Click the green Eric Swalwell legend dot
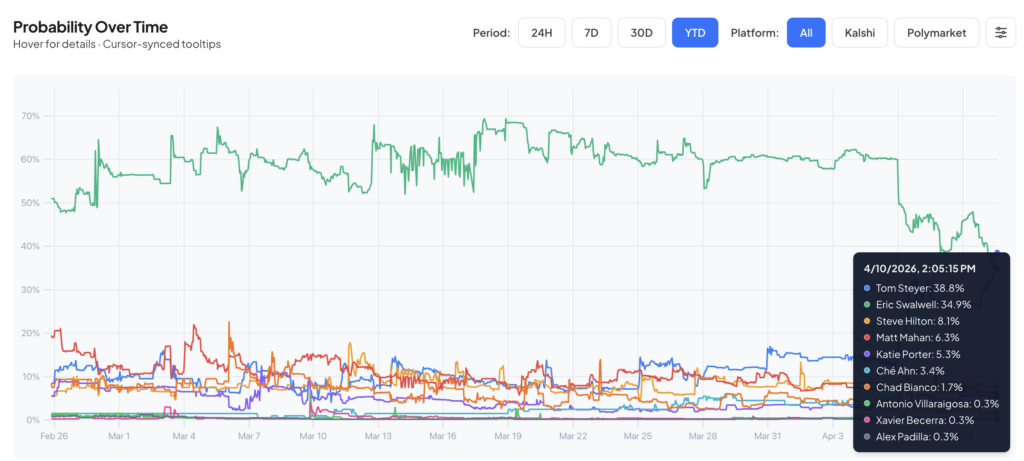Screen dimensions: 1024x461 click(x=866, y=303)
